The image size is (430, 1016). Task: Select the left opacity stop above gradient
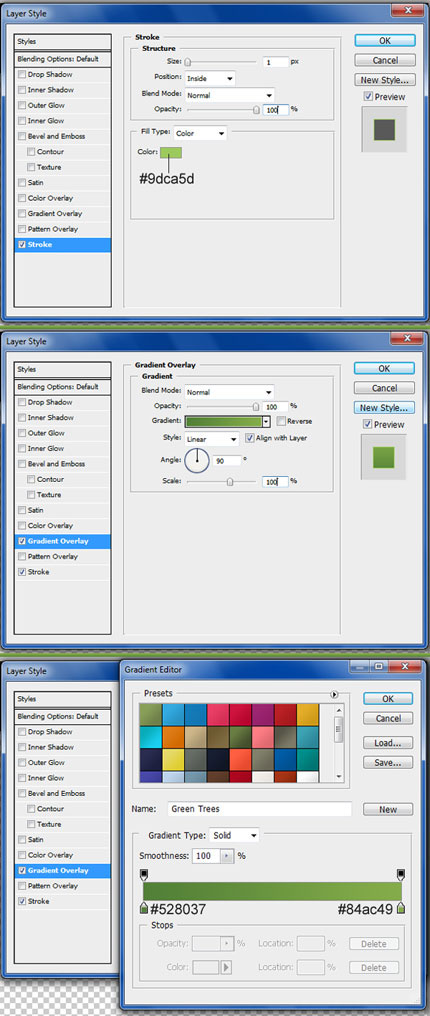144,875
